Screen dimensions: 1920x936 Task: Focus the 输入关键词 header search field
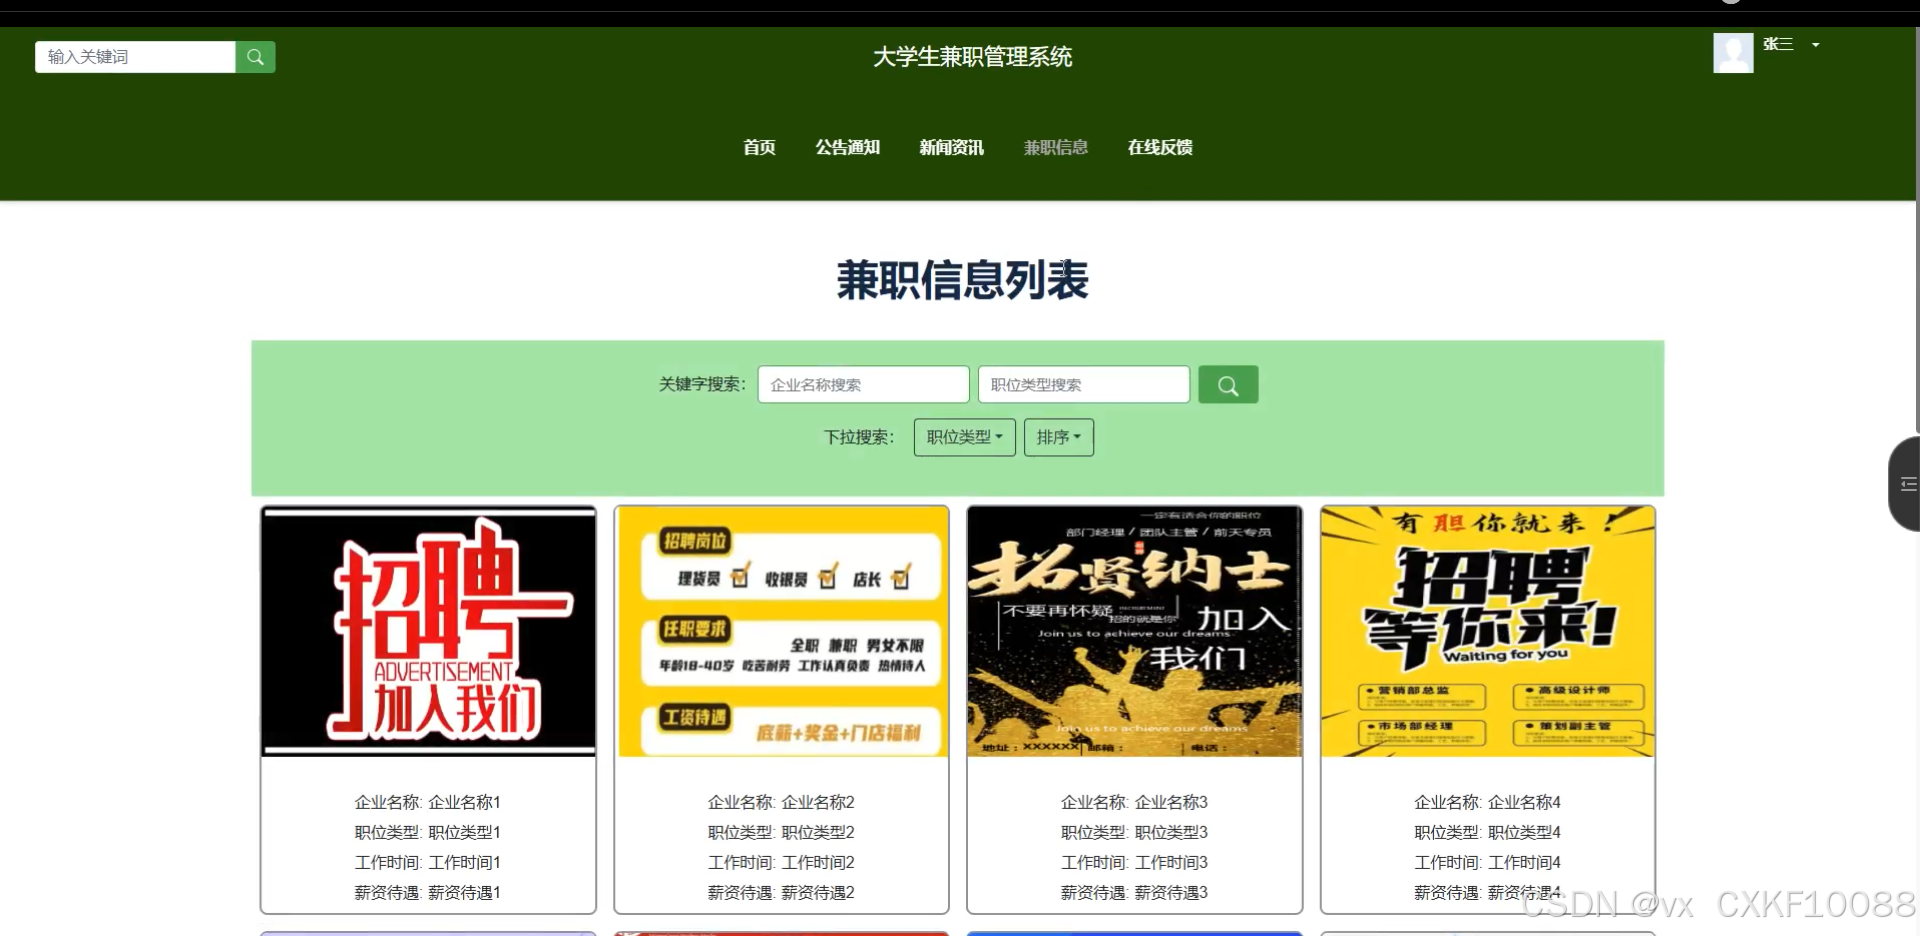click(x=135, y=57)
